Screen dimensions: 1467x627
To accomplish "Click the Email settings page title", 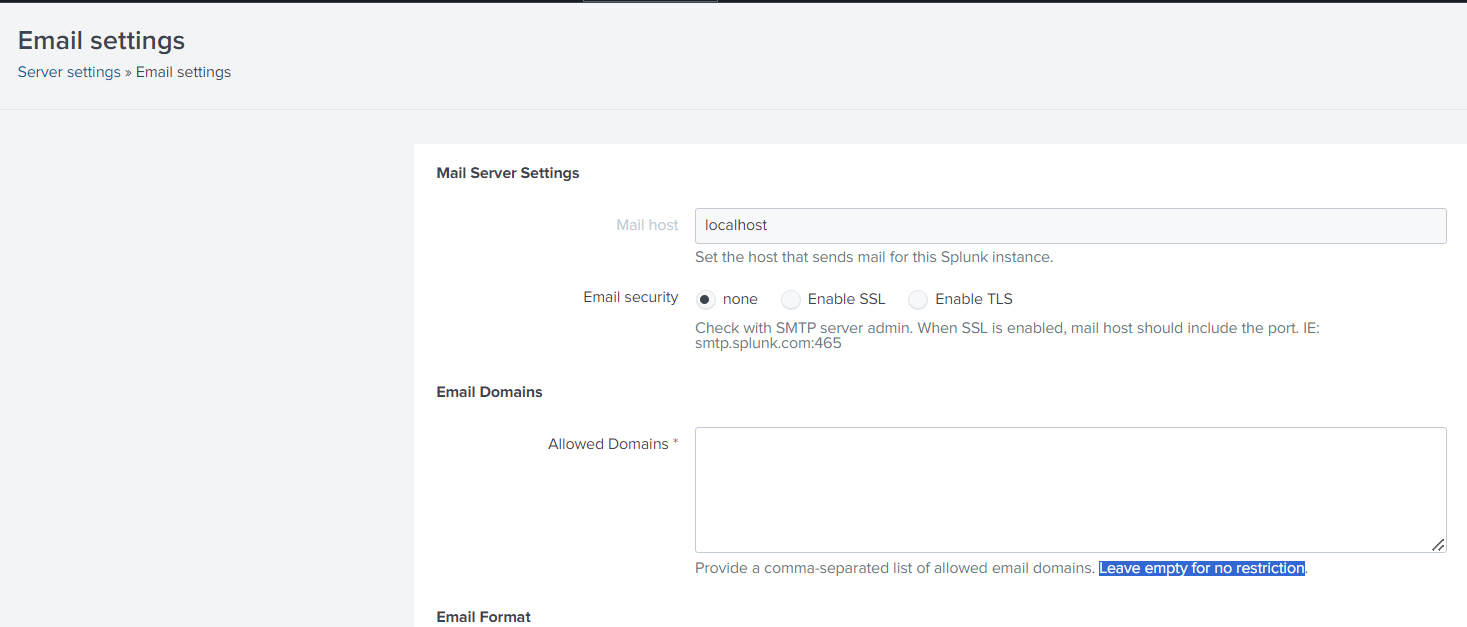I will [101, 40].
